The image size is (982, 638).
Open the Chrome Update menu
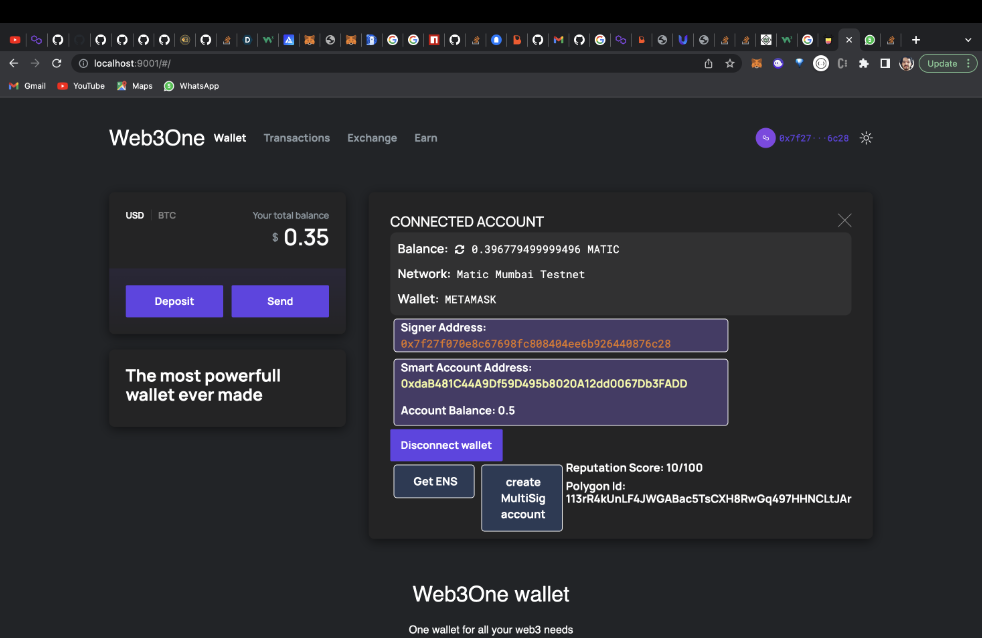click(x=948, y=63)
